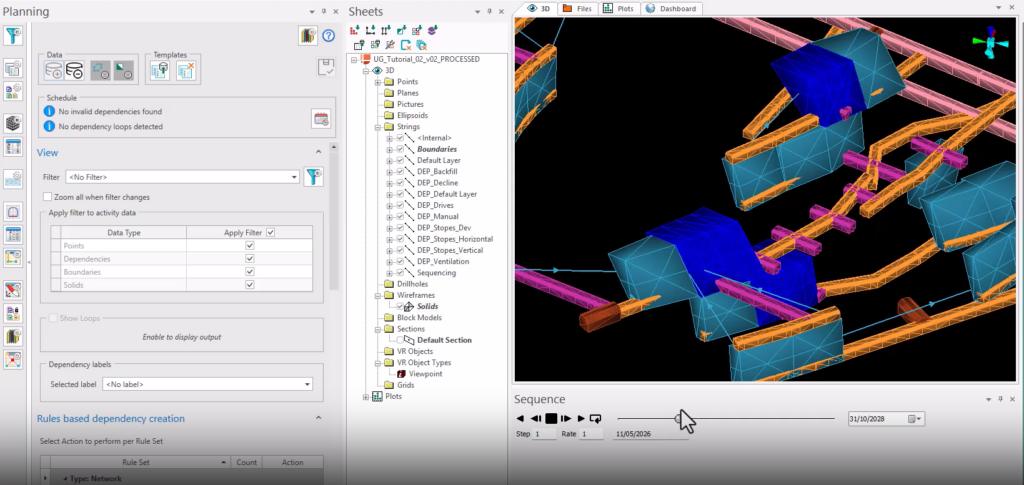Click the filter funnel icon beside Filter dropdown

click(x=314, y=177)
